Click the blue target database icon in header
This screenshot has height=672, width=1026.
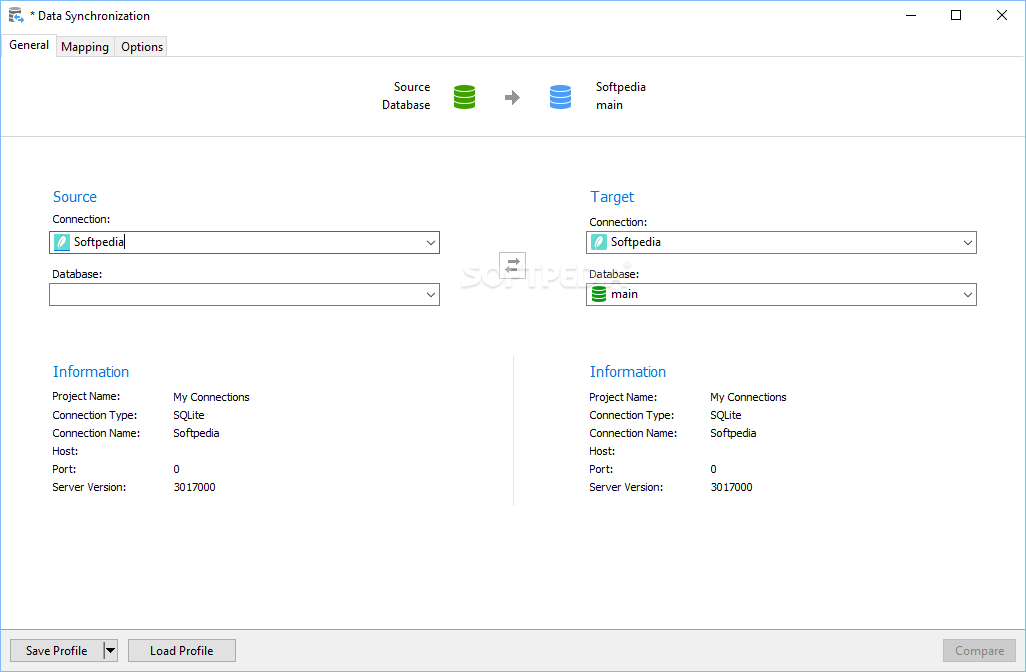pyautogui.click(x=560, y=97)
